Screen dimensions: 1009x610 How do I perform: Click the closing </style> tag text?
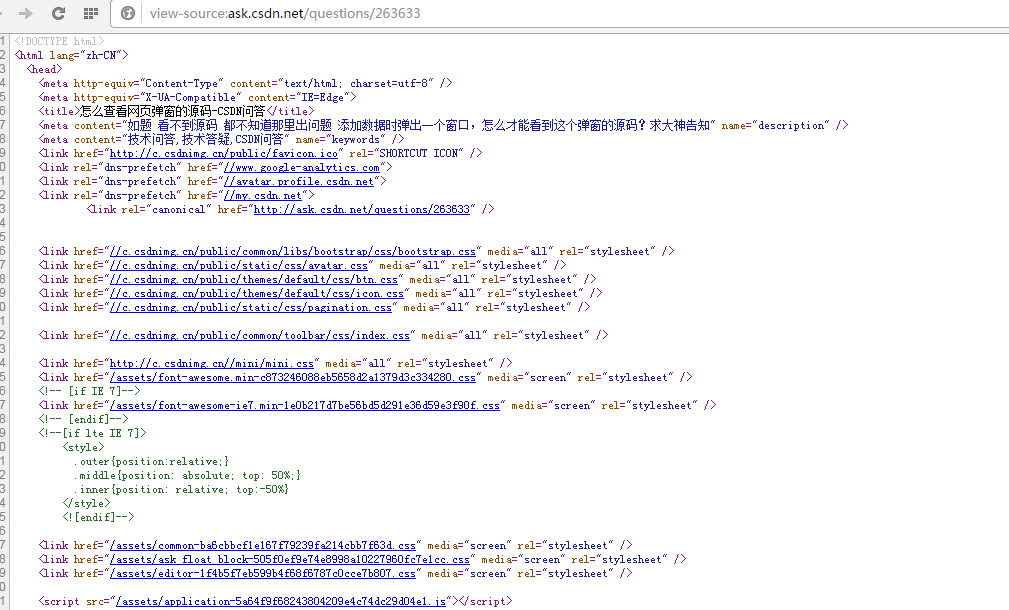tap(86, 504)
